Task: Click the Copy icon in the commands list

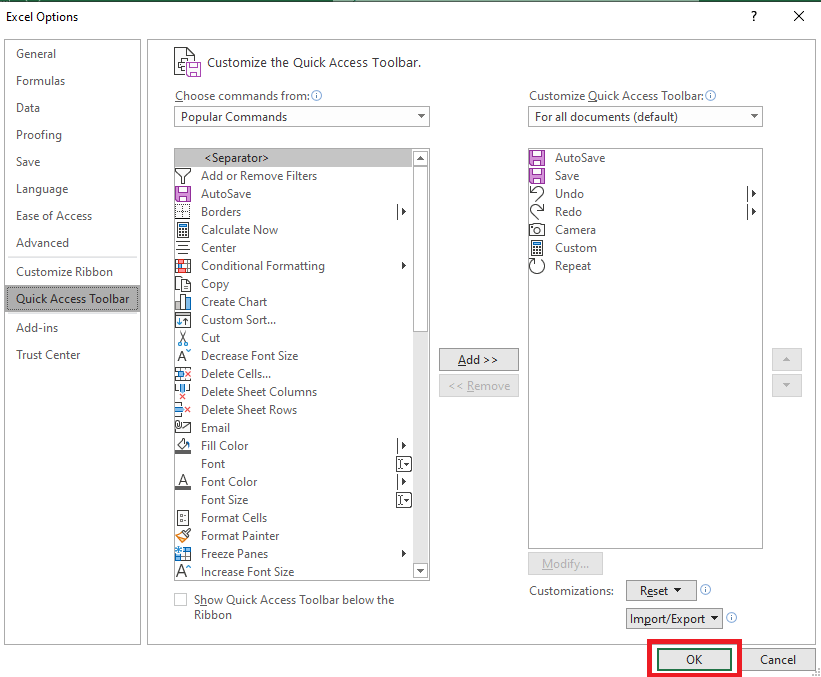Action: point(183,284)
